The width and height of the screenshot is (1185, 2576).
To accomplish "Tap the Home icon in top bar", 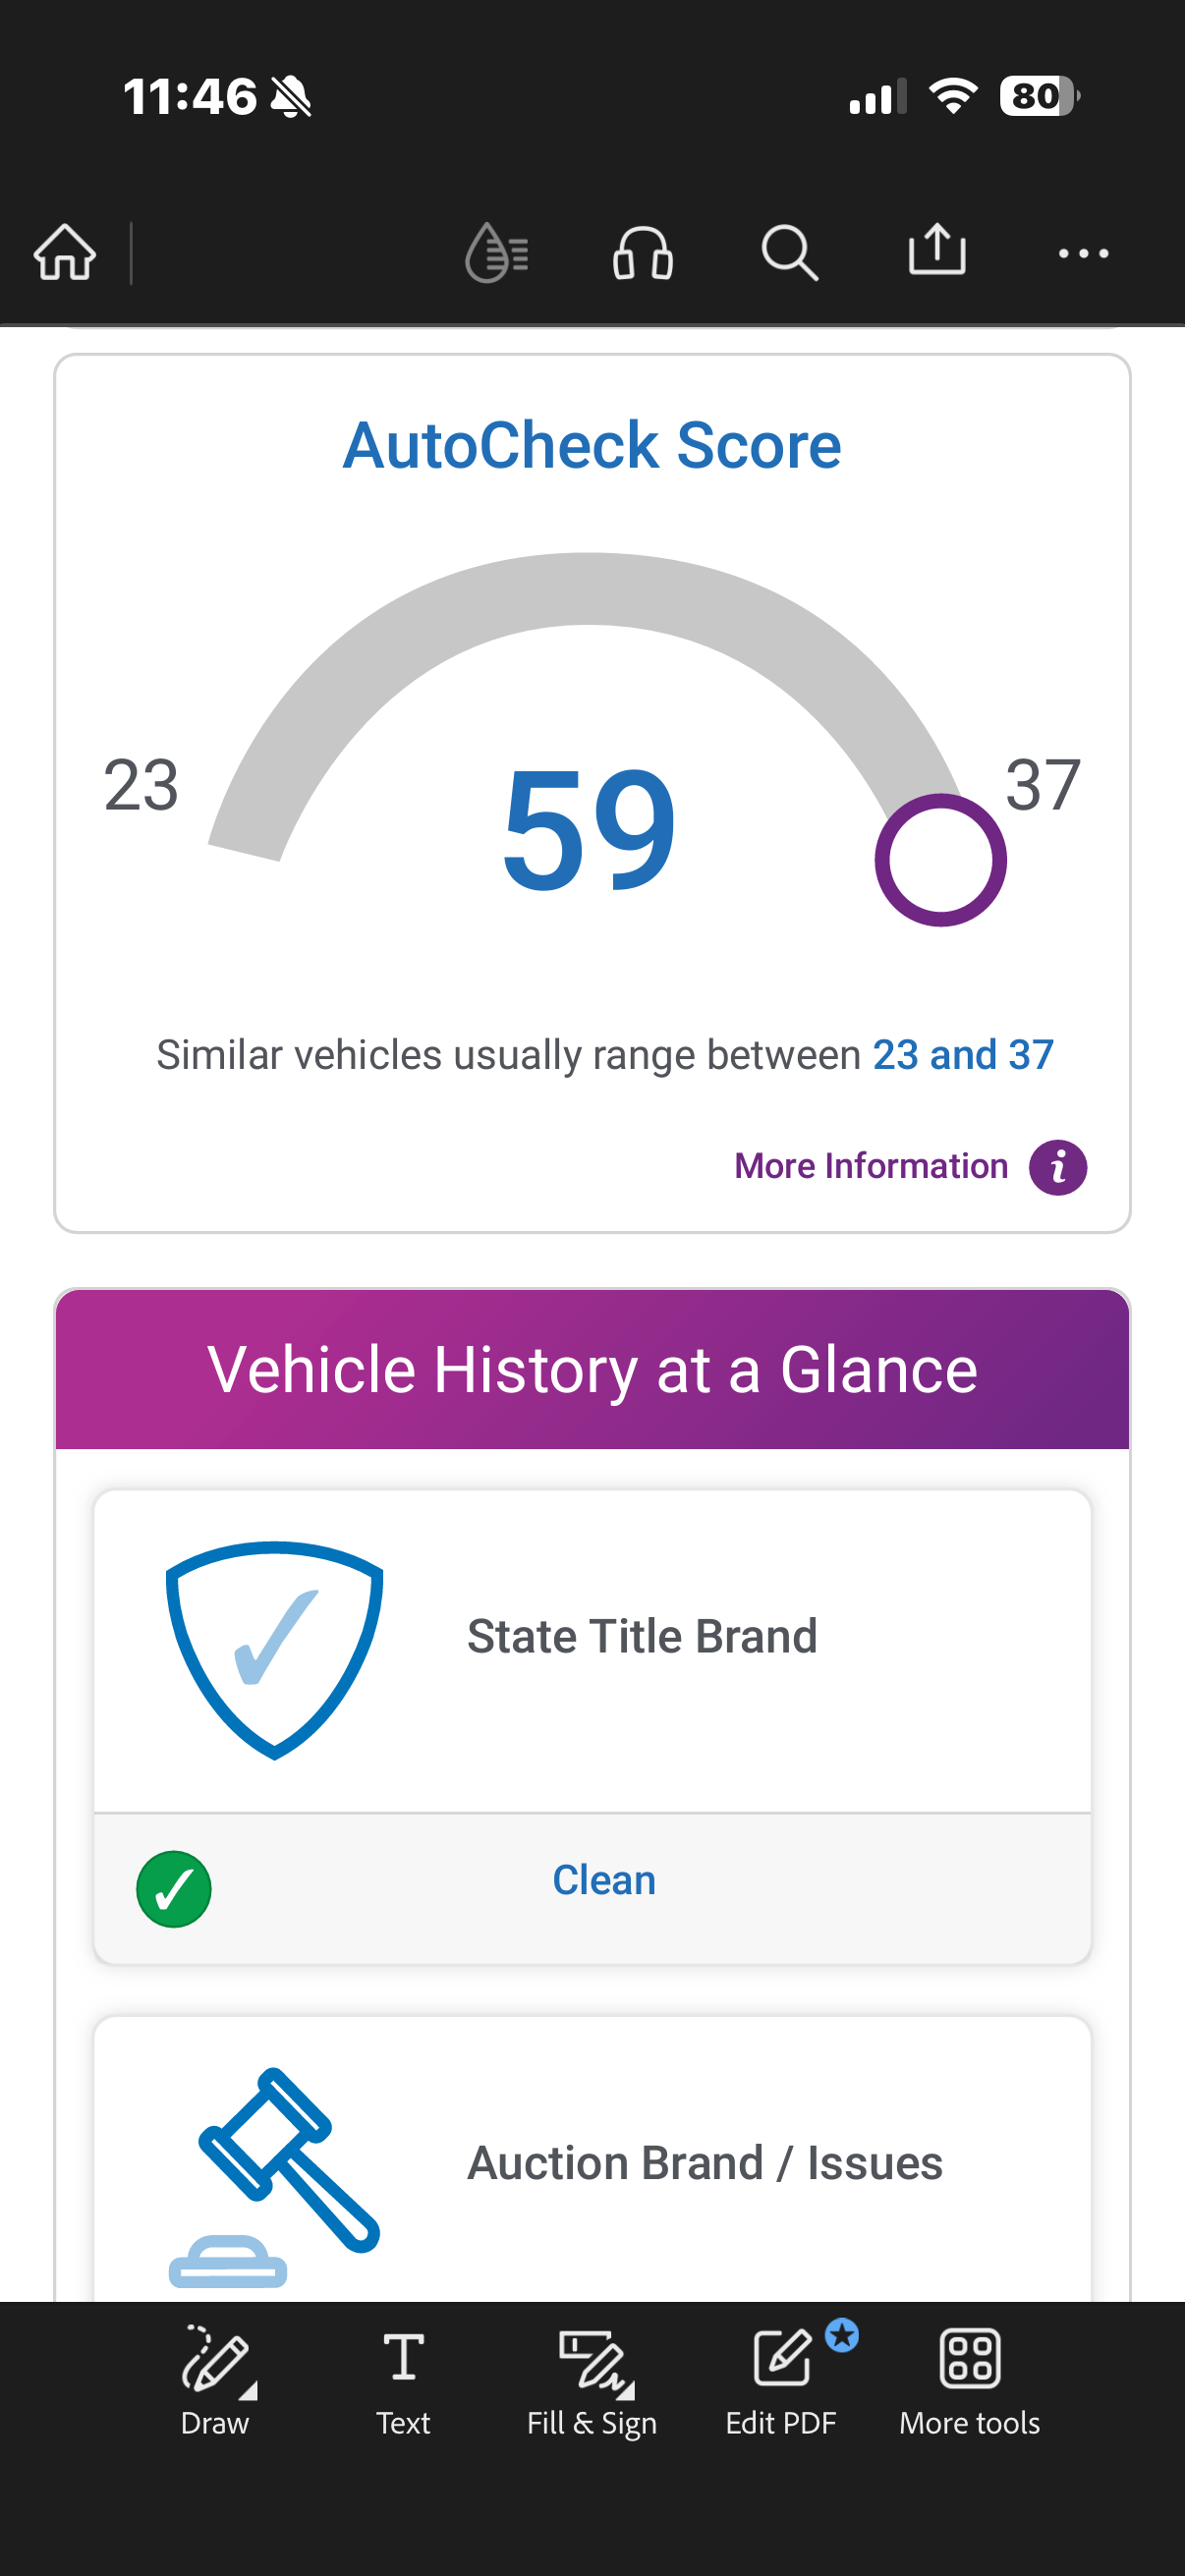I will (65, 252).
